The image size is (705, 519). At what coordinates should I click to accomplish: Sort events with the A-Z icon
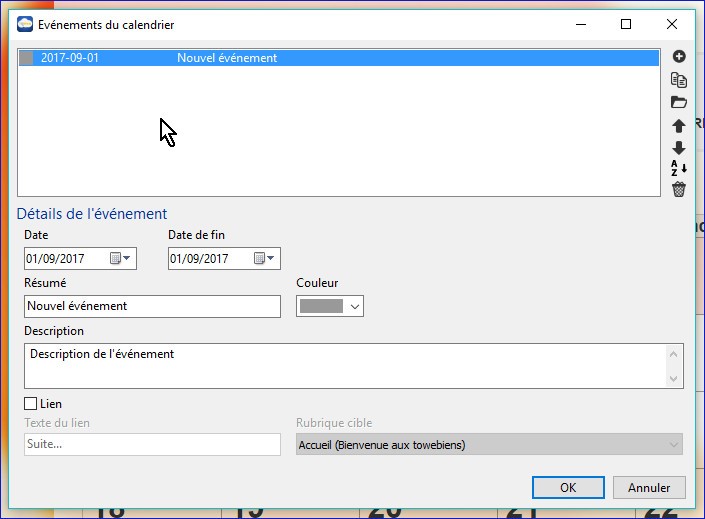point(679,168)
